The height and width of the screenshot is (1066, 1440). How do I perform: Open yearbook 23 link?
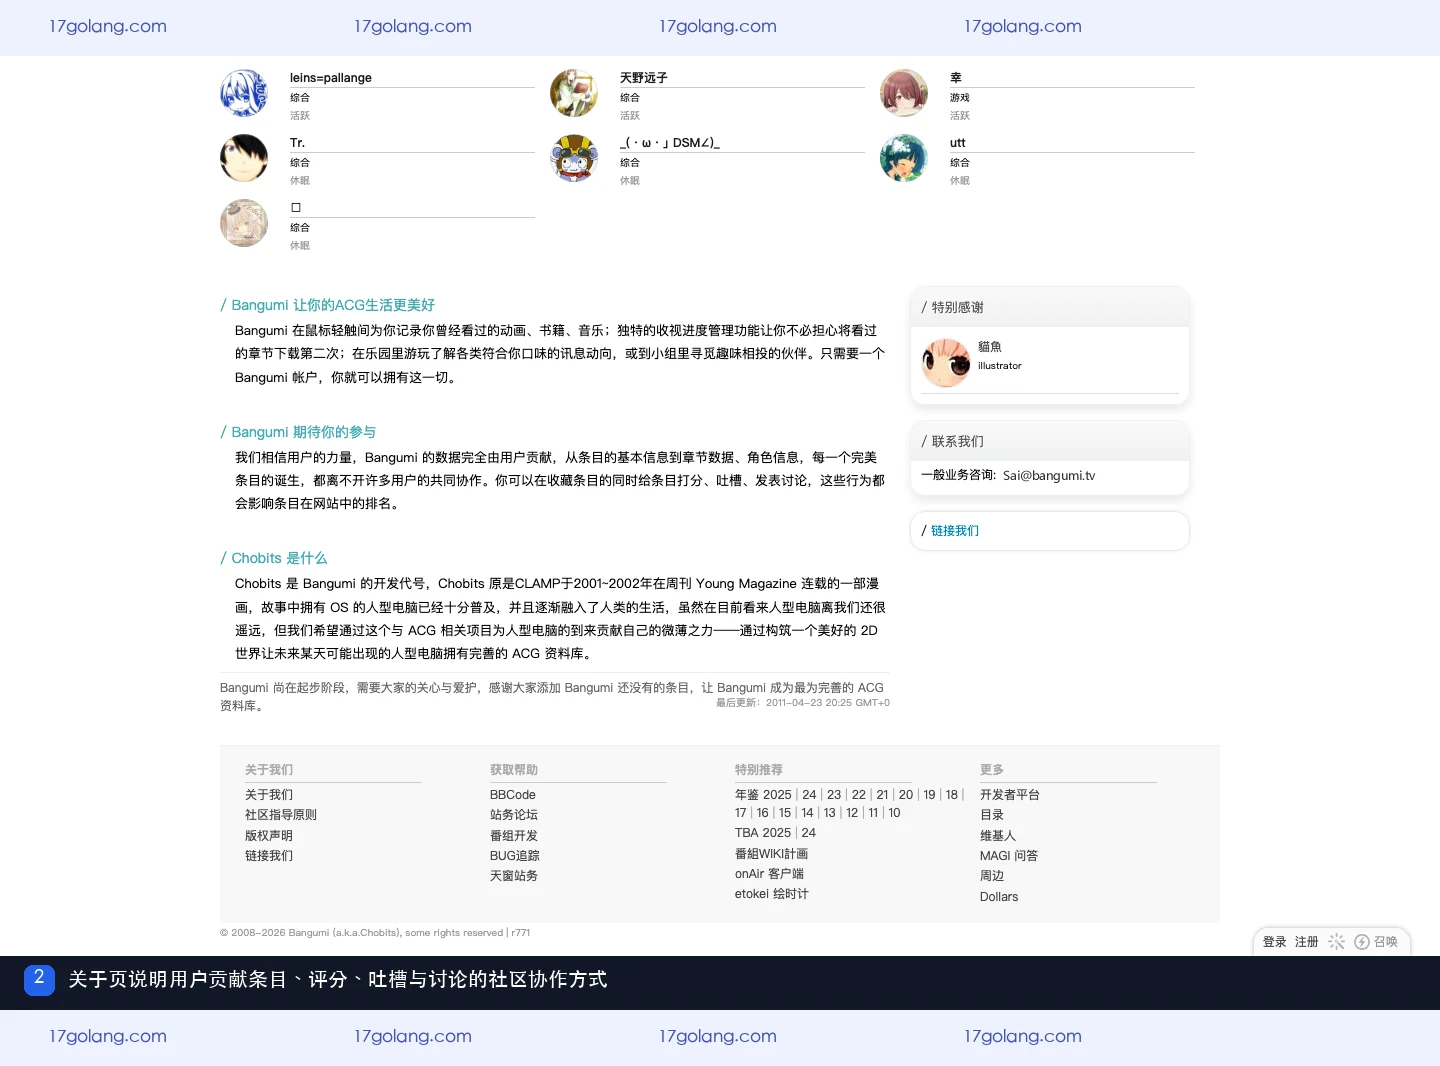[x=834, y=795]
